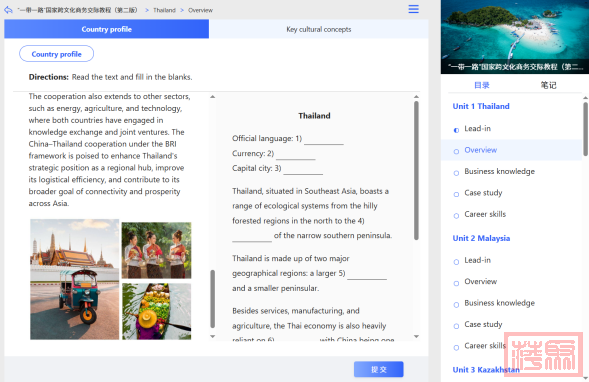Click the Country profile pill button

tap(56, 54)
